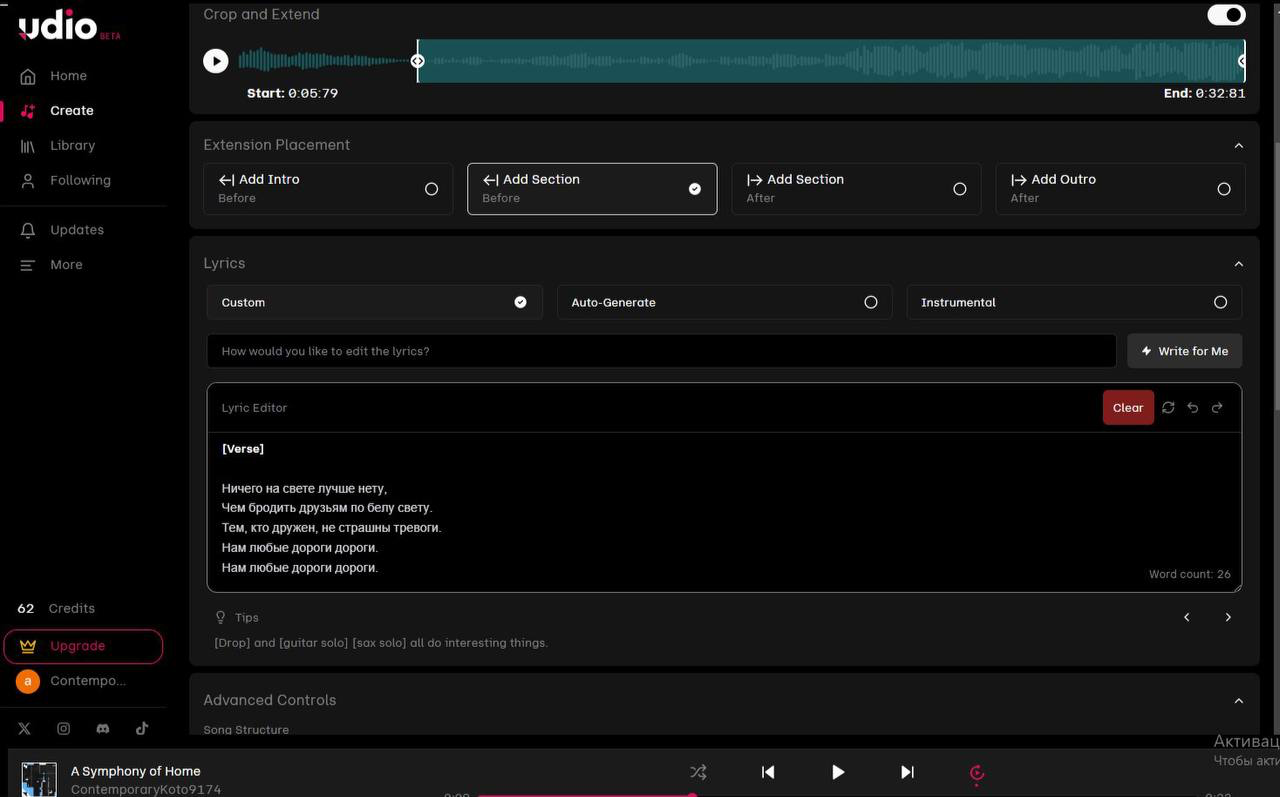Enable shuffle in the player bar
This screenshot has width=1280, height=797.
click(698, 772)
